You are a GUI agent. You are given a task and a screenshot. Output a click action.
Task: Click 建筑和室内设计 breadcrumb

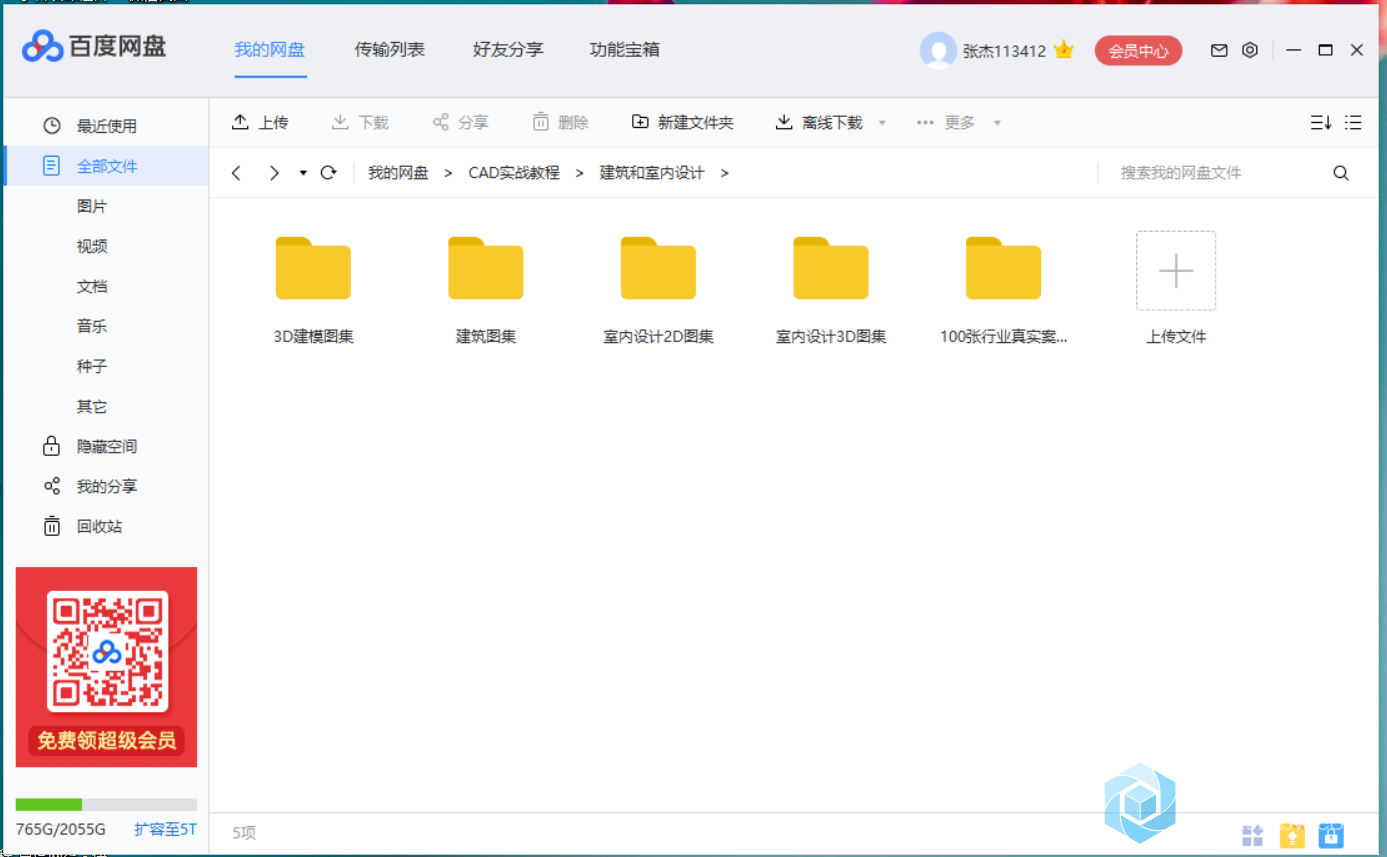(652, 173)
